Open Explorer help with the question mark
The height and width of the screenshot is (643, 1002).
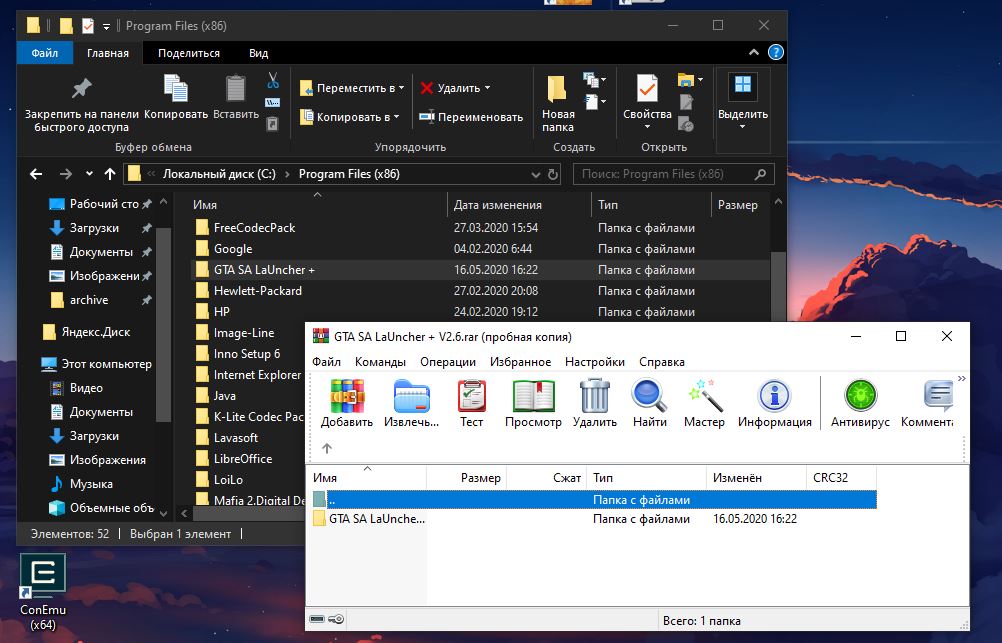[x=776, y=52]
